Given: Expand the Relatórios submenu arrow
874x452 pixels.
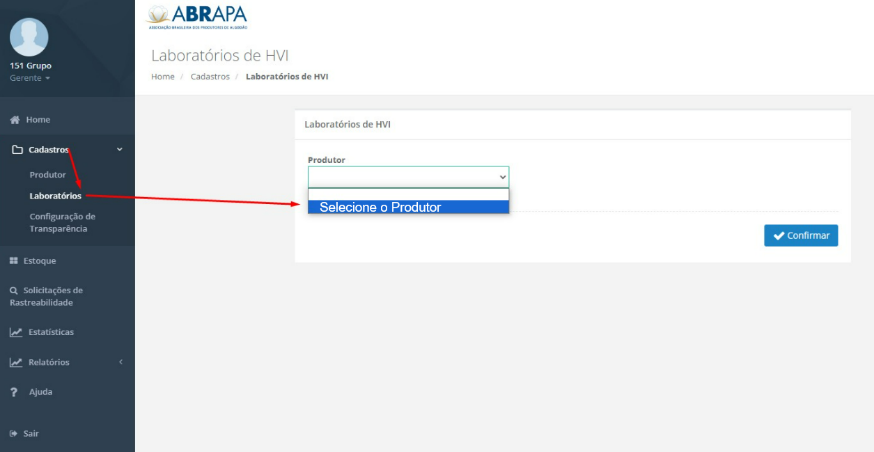Looking at the screenshot, I should coord(120,362).
